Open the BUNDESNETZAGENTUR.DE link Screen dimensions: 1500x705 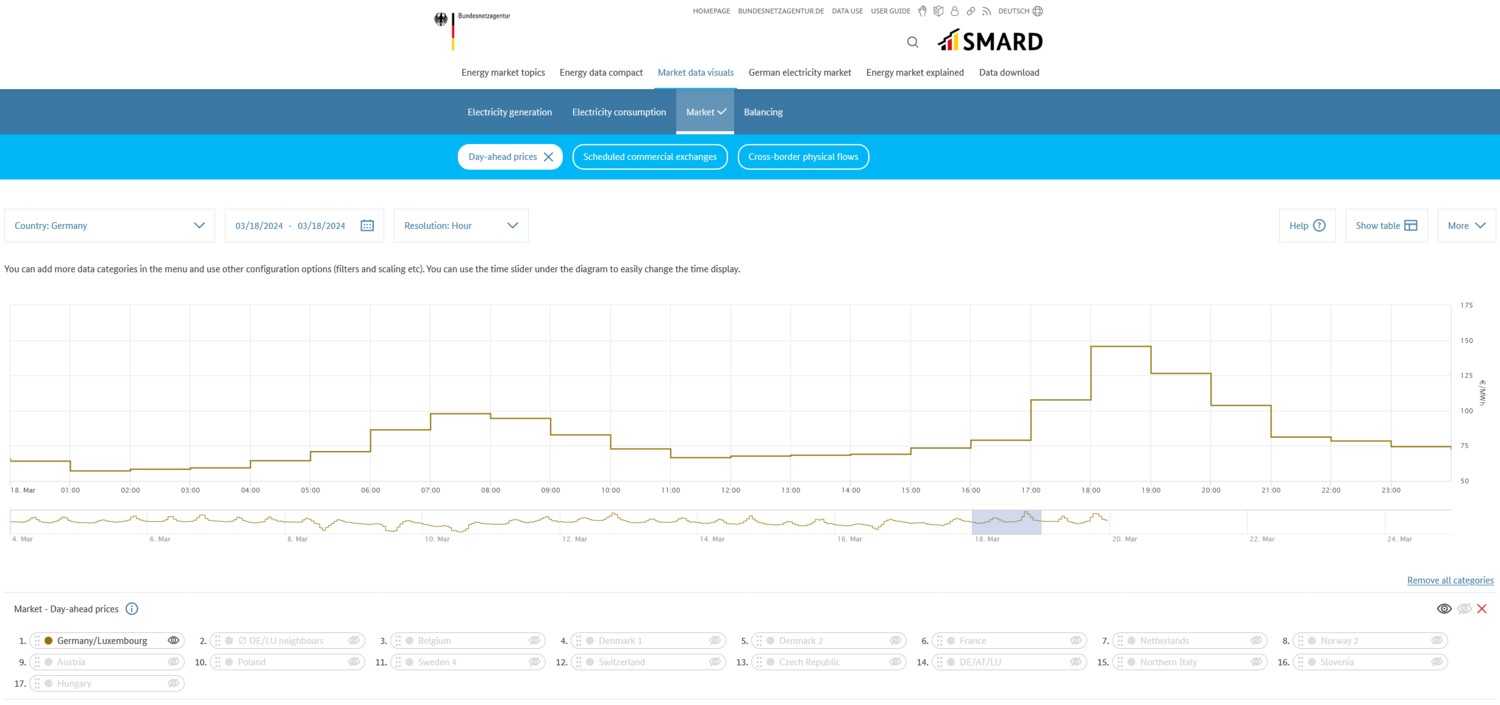click(781, 11)
